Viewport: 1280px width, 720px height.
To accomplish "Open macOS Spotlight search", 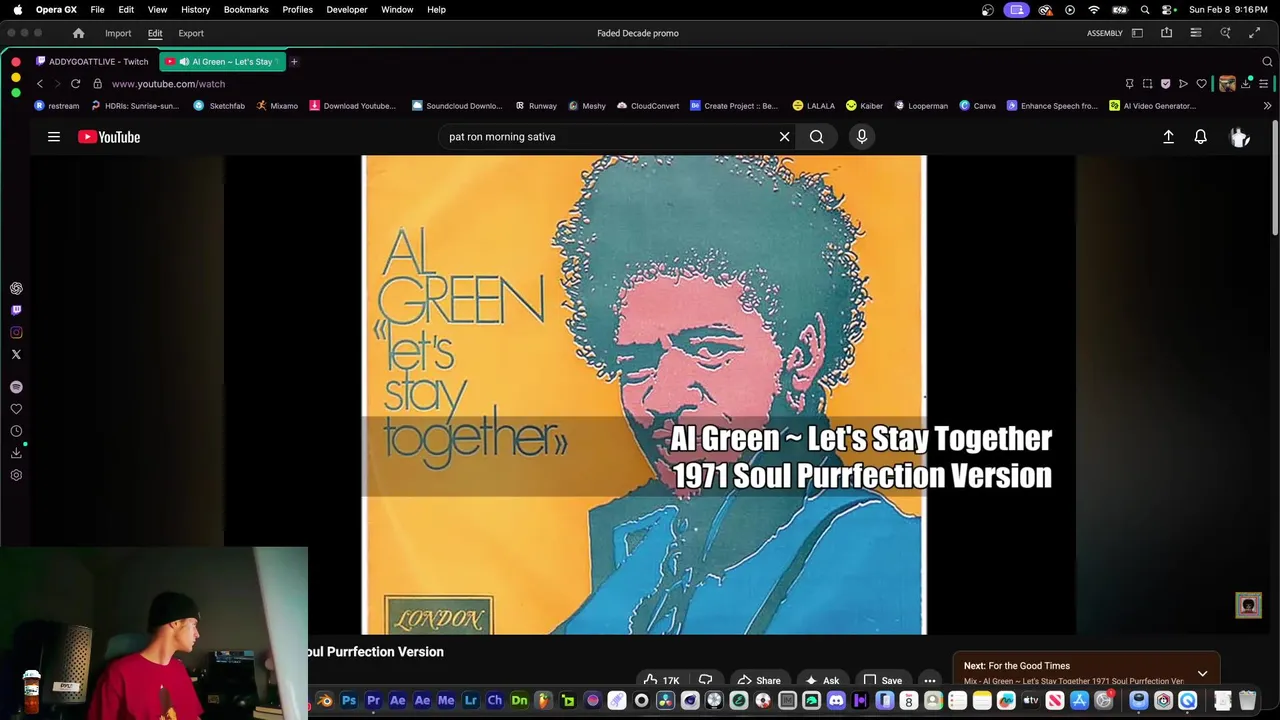I will [x=1145, y=9].
